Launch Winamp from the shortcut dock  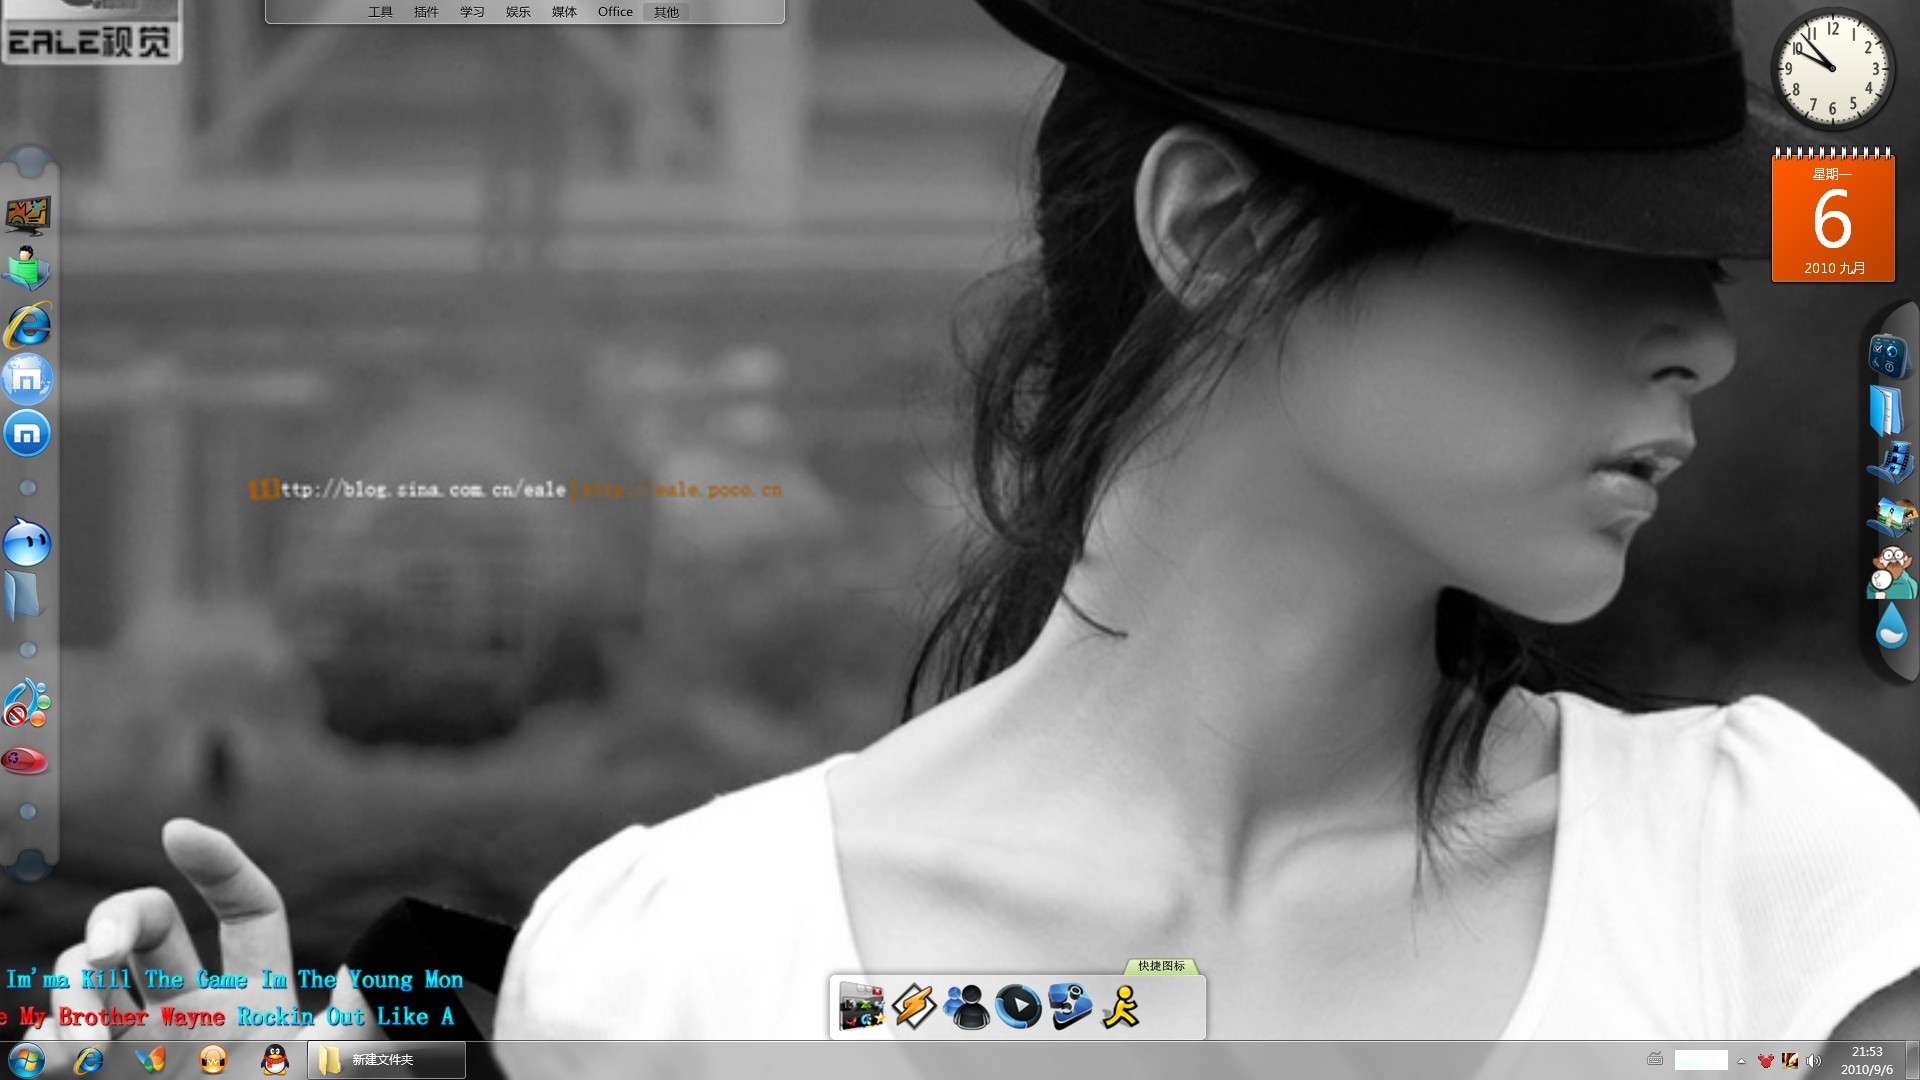pos(914,1006)
